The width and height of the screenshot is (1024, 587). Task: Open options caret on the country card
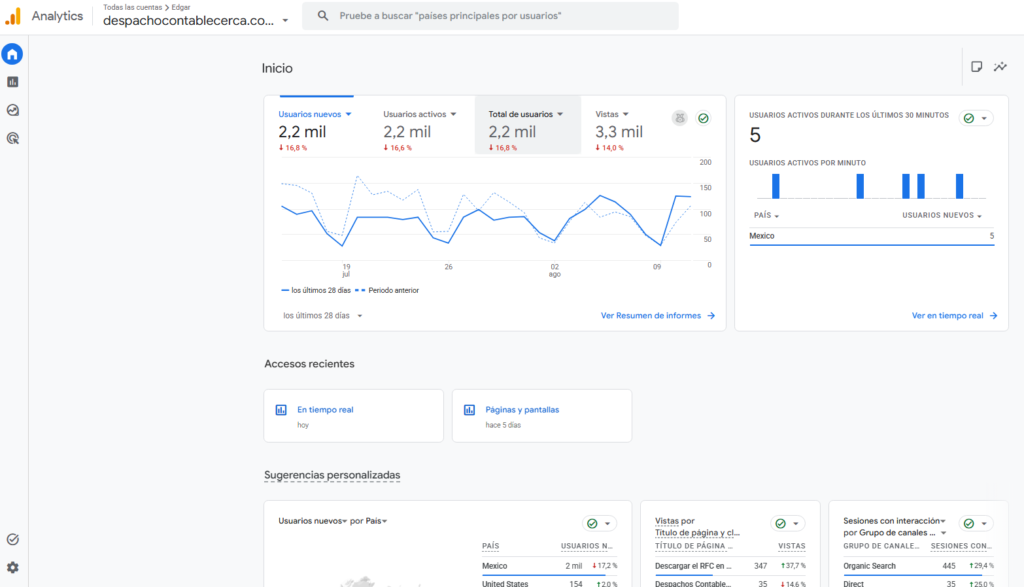[x=607, y=524]
